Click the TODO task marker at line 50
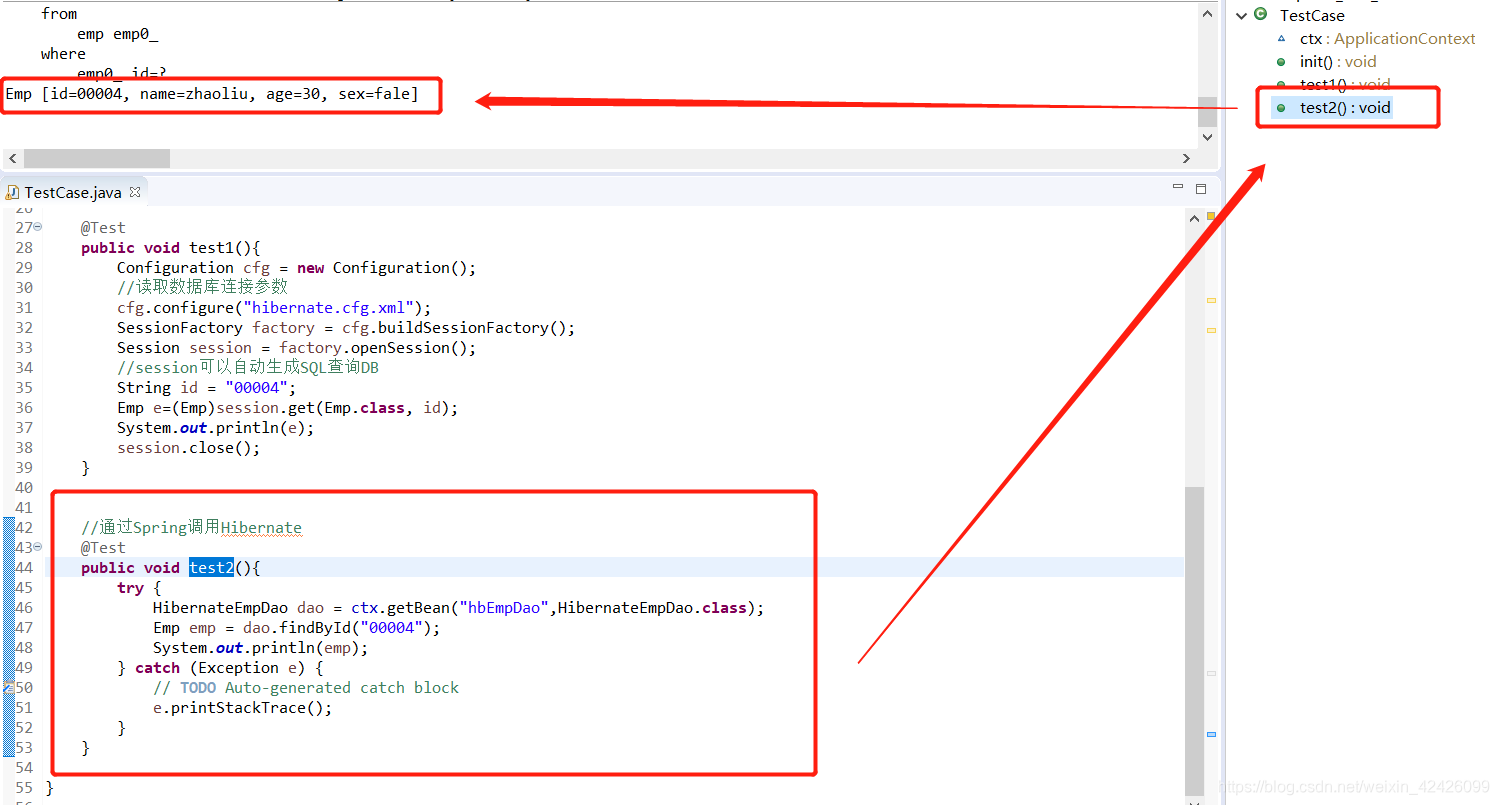The height and width of the screenshot is (805, 1499). [7, 688]
